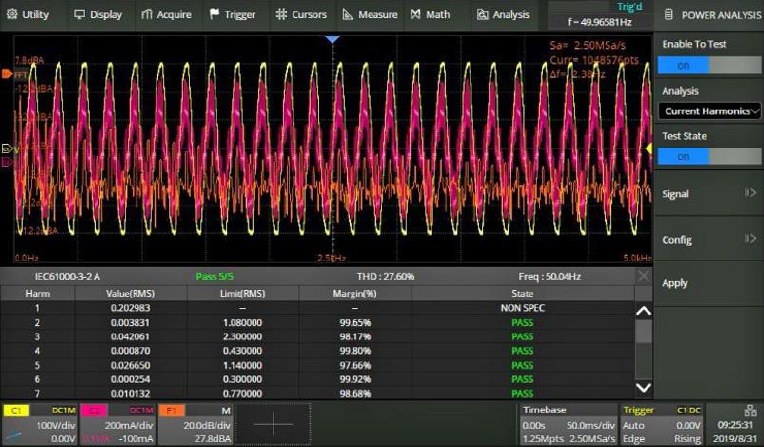Open the Display menu
764x447 pixels.
(98, 15)
